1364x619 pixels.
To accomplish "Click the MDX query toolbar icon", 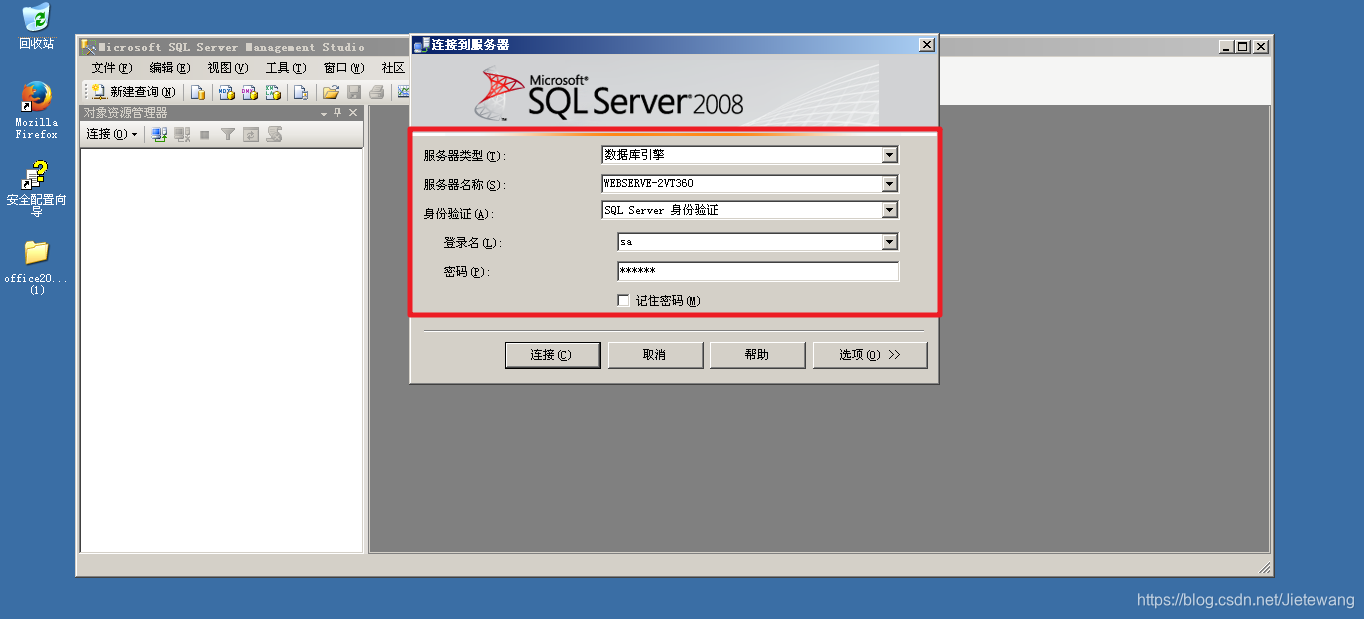I will 227,92.
